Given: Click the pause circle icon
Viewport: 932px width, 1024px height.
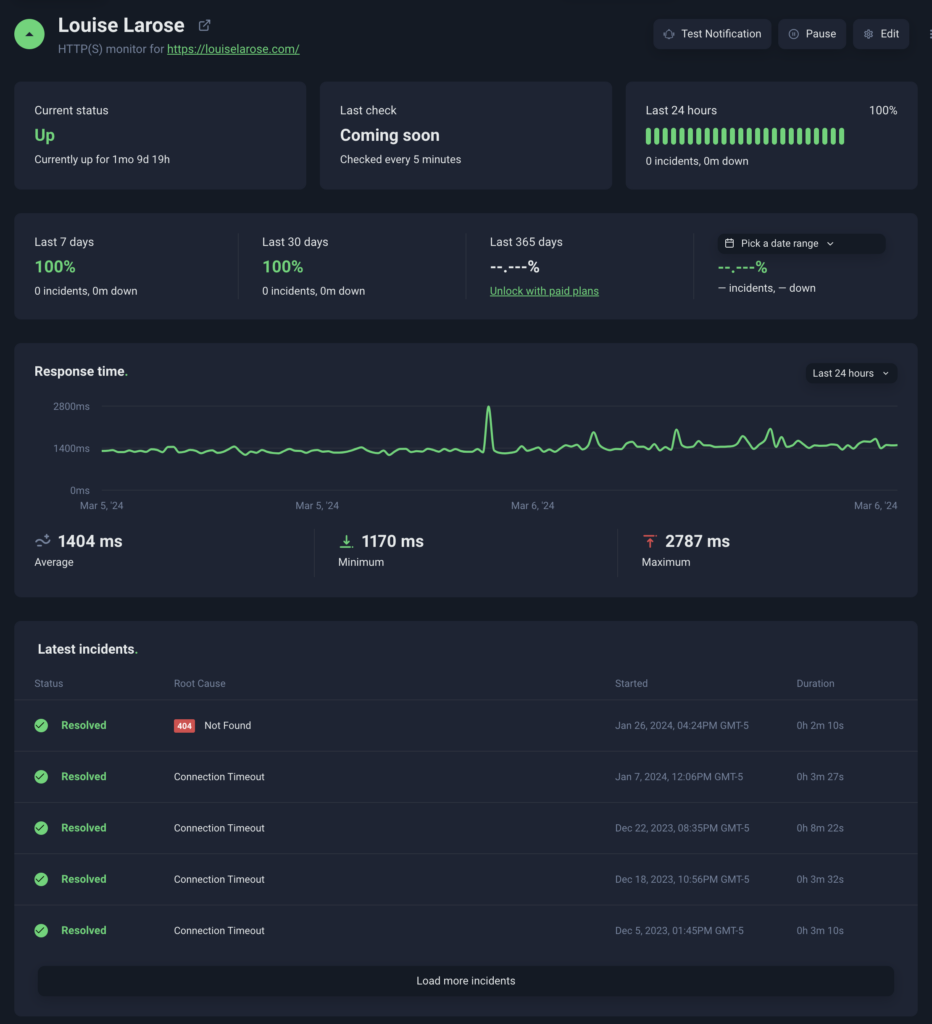Looking at the screenshot, I should (x=793, y=34).
